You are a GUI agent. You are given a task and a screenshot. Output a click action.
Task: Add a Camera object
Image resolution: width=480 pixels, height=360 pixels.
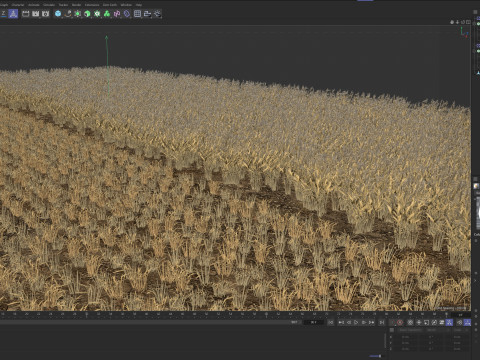147,14
